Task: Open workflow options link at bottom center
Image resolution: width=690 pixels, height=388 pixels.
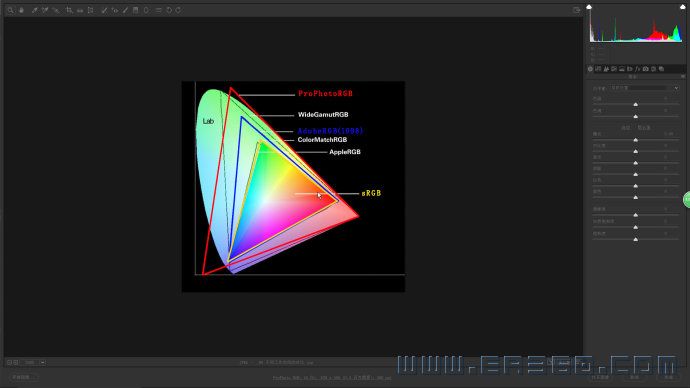Action: (x=332, y=377)
